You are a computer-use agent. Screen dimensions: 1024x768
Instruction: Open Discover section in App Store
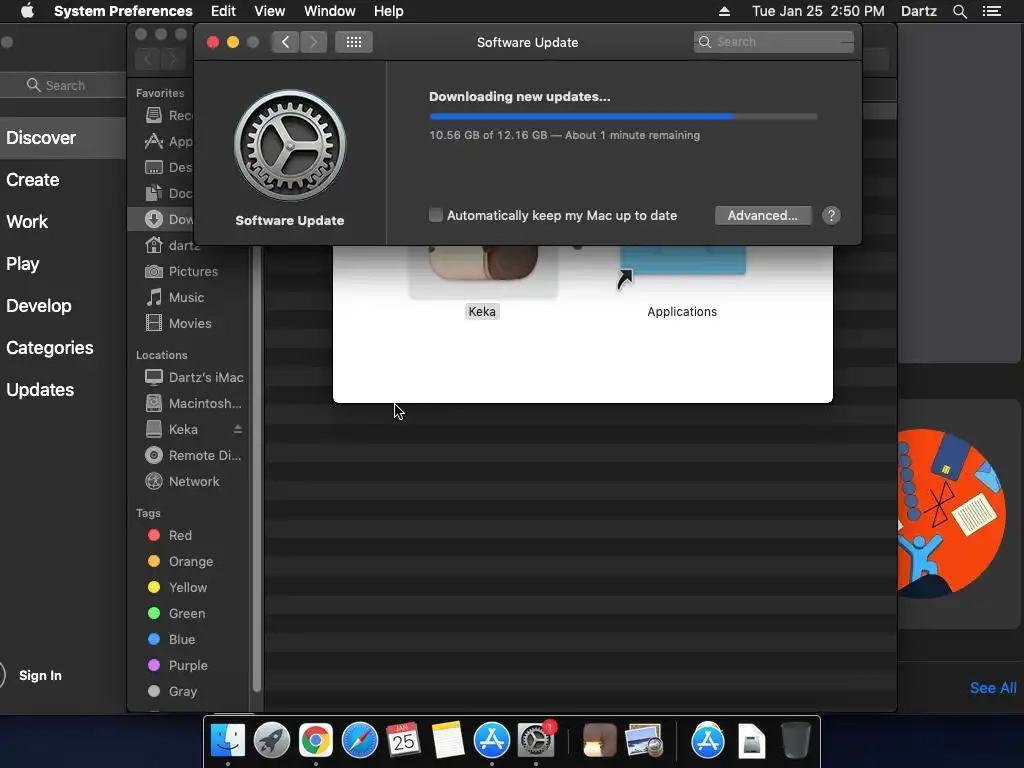click(x=63, y=138)
